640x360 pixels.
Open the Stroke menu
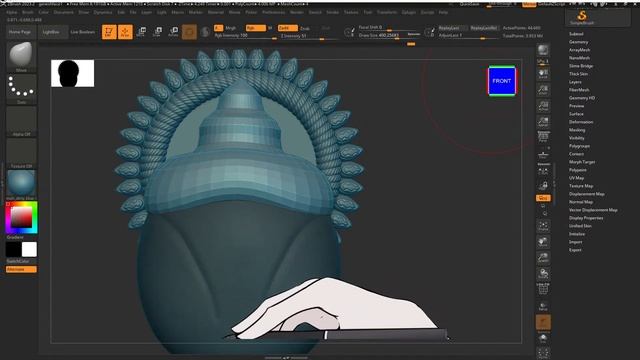pos(332,12)
